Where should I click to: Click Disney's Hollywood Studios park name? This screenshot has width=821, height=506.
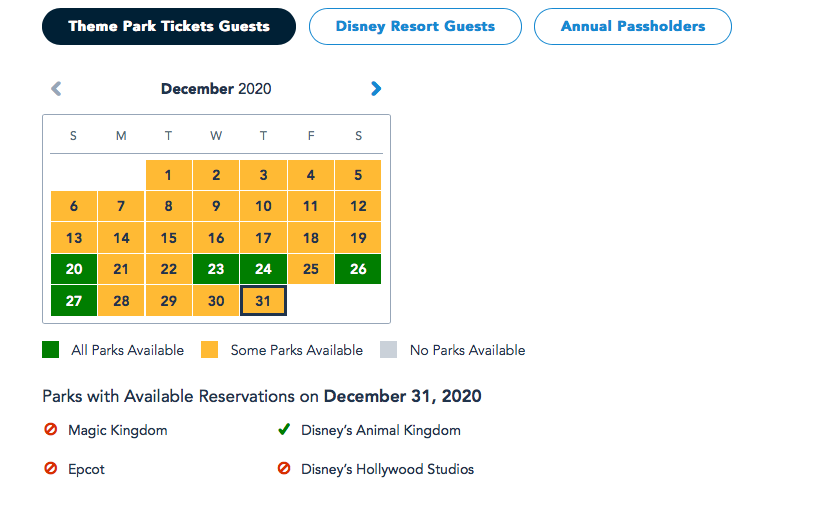pyautogui.click(x=387, y=469)
